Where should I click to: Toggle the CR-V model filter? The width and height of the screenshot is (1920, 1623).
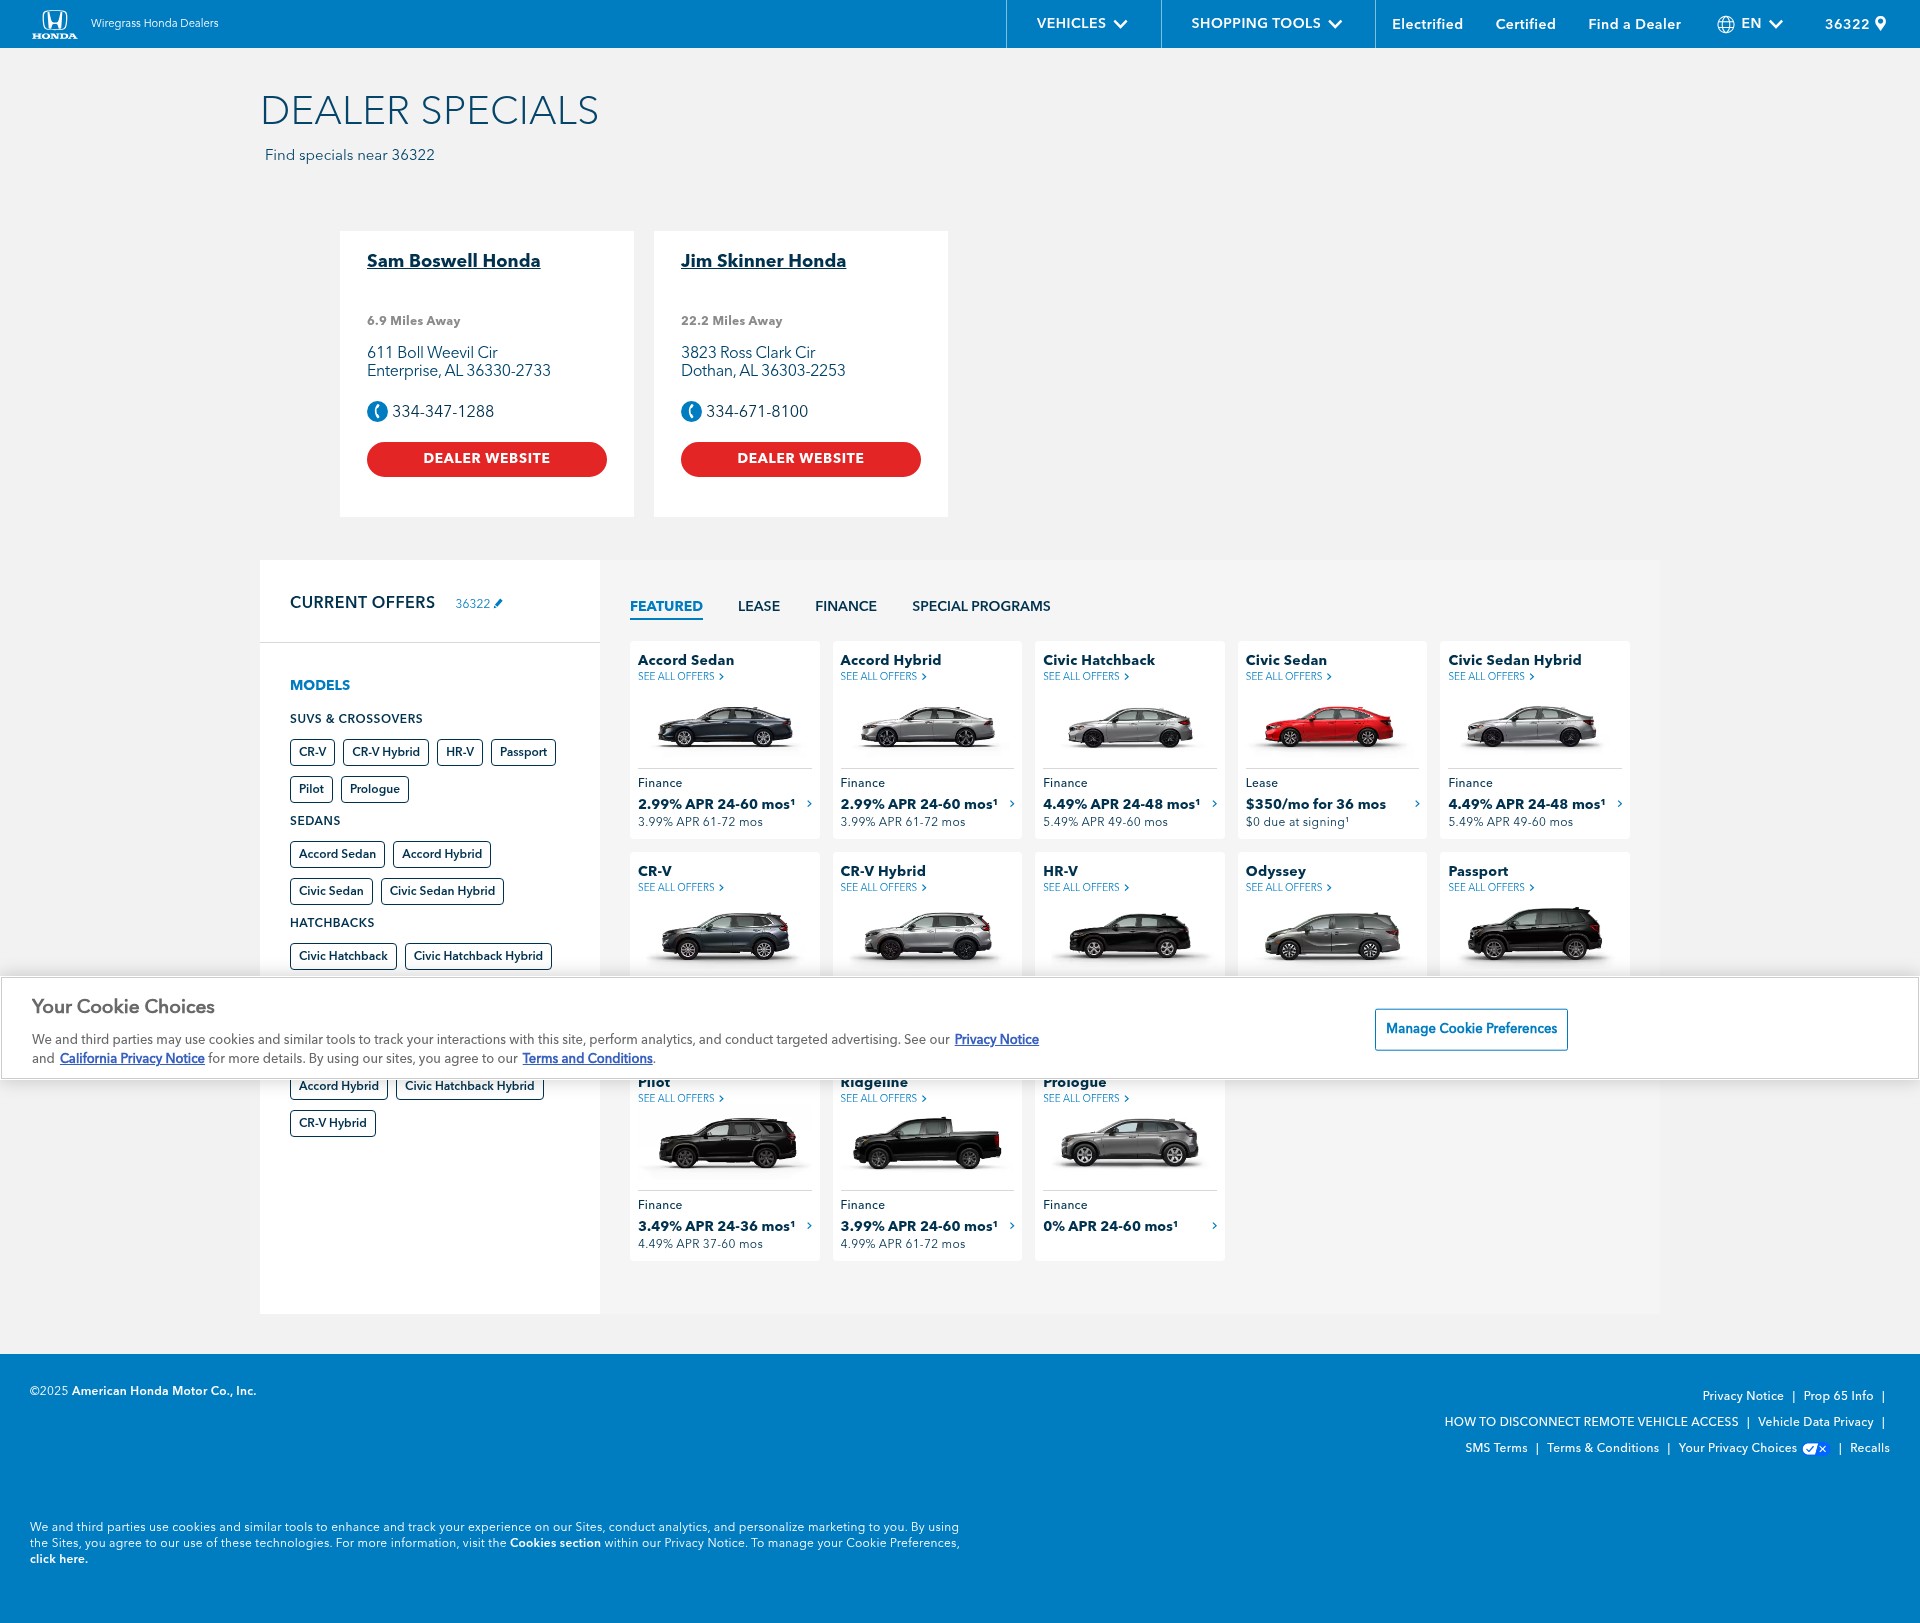[312, 753]
